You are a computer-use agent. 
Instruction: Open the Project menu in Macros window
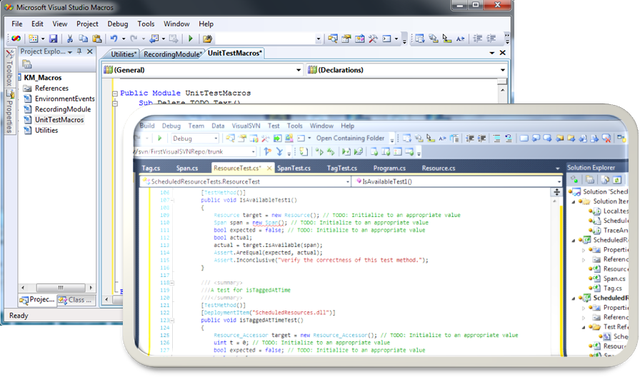point(87,24)
